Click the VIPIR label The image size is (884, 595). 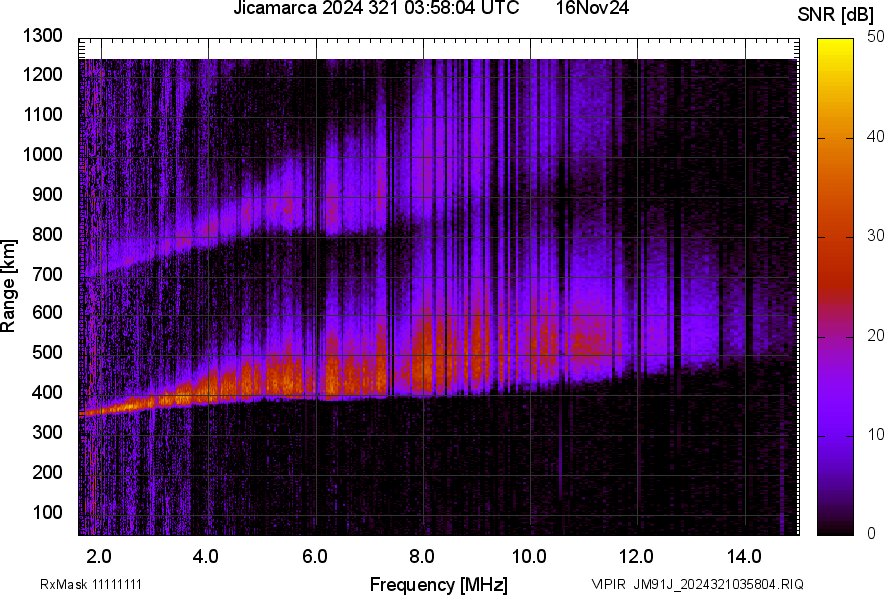(608, 584)
